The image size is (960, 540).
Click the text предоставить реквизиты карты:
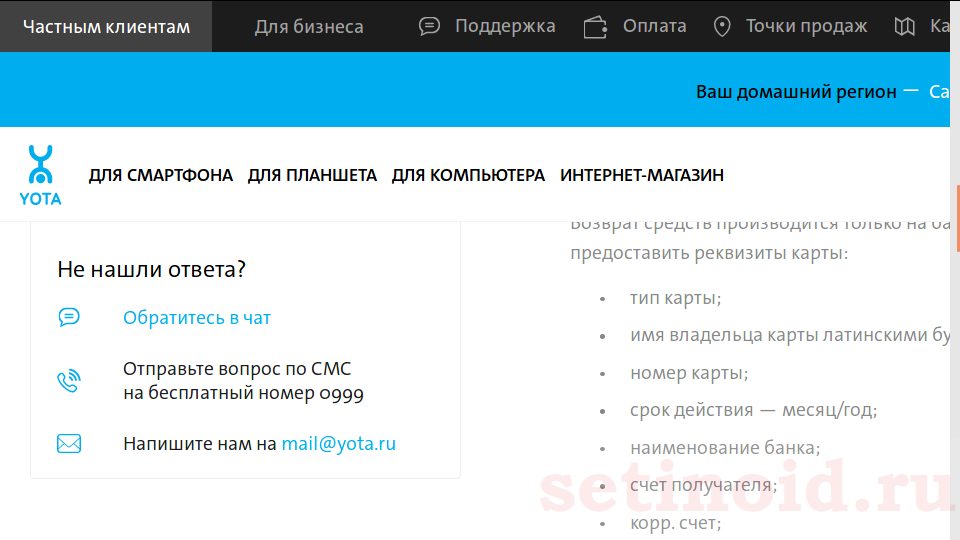tap(709, 253)
